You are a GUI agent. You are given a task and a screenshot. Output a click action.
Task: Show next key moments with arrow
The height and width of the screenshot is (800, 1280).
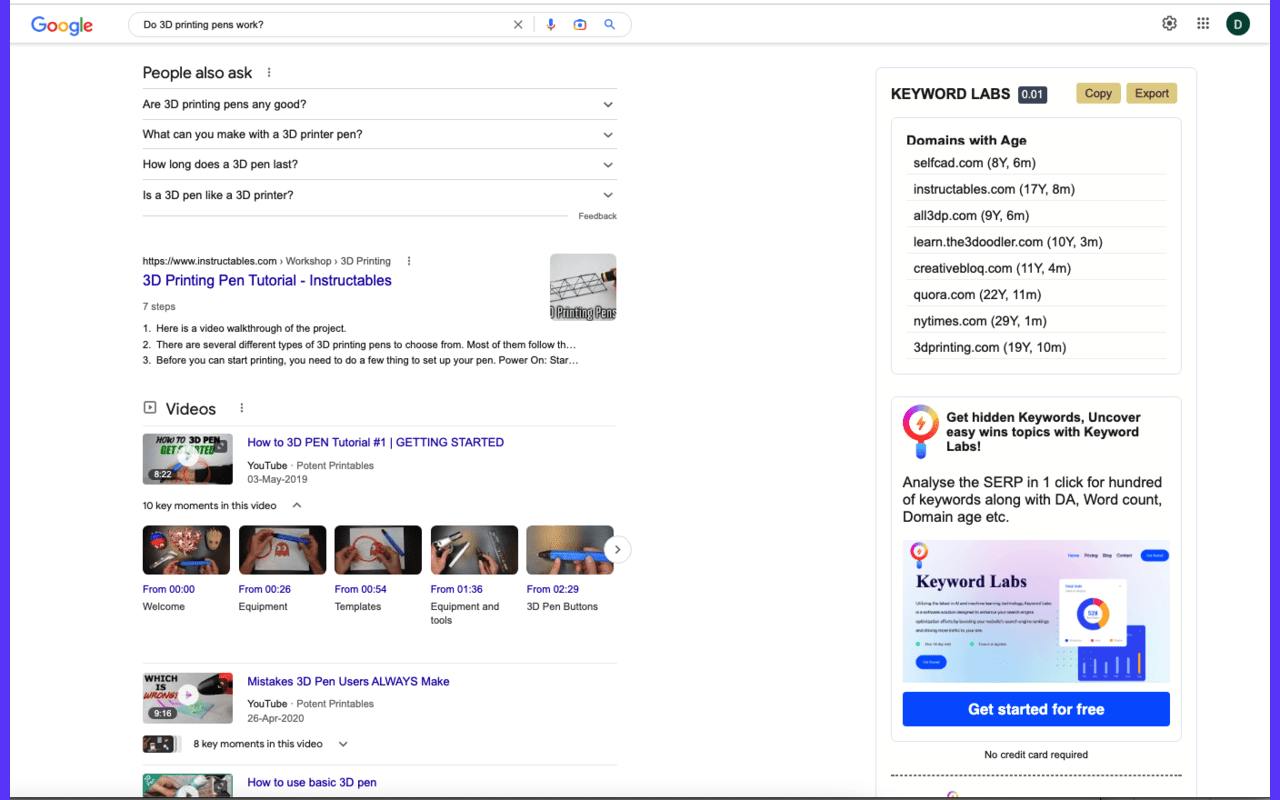tap(618, 549)
